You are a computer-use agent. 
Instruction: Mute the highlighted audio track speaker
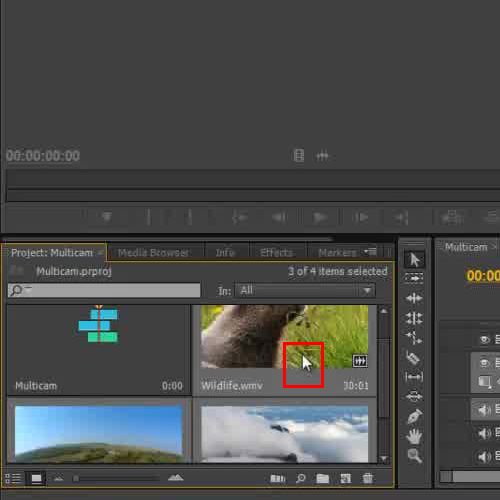485,409
